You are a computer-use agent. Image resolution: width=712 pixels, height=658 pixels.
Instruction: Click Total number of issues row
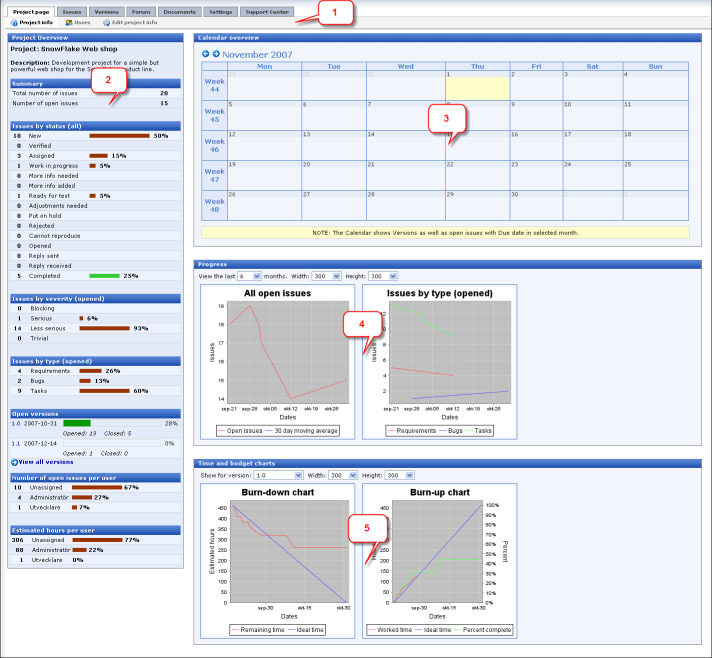point(95,93)
